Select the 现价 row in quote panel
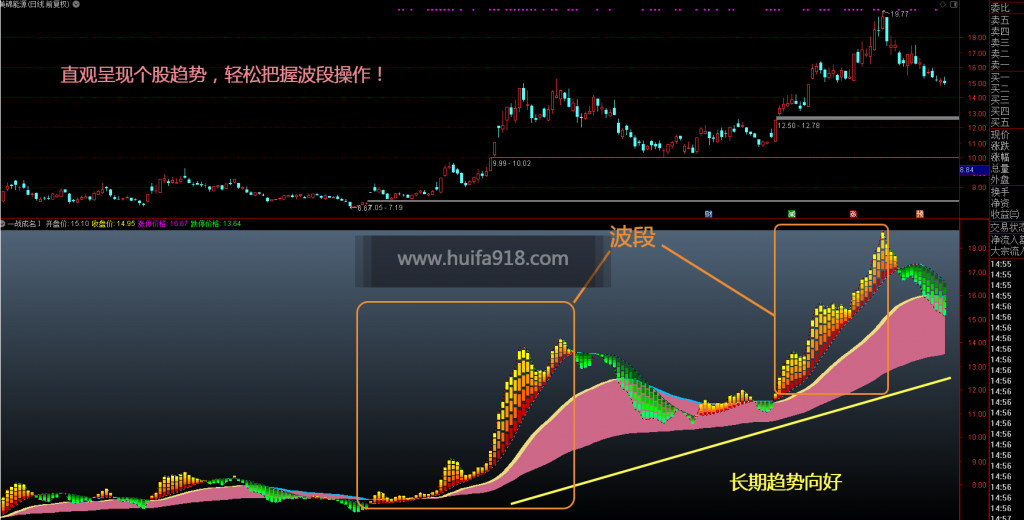 tap(1000, 134)
